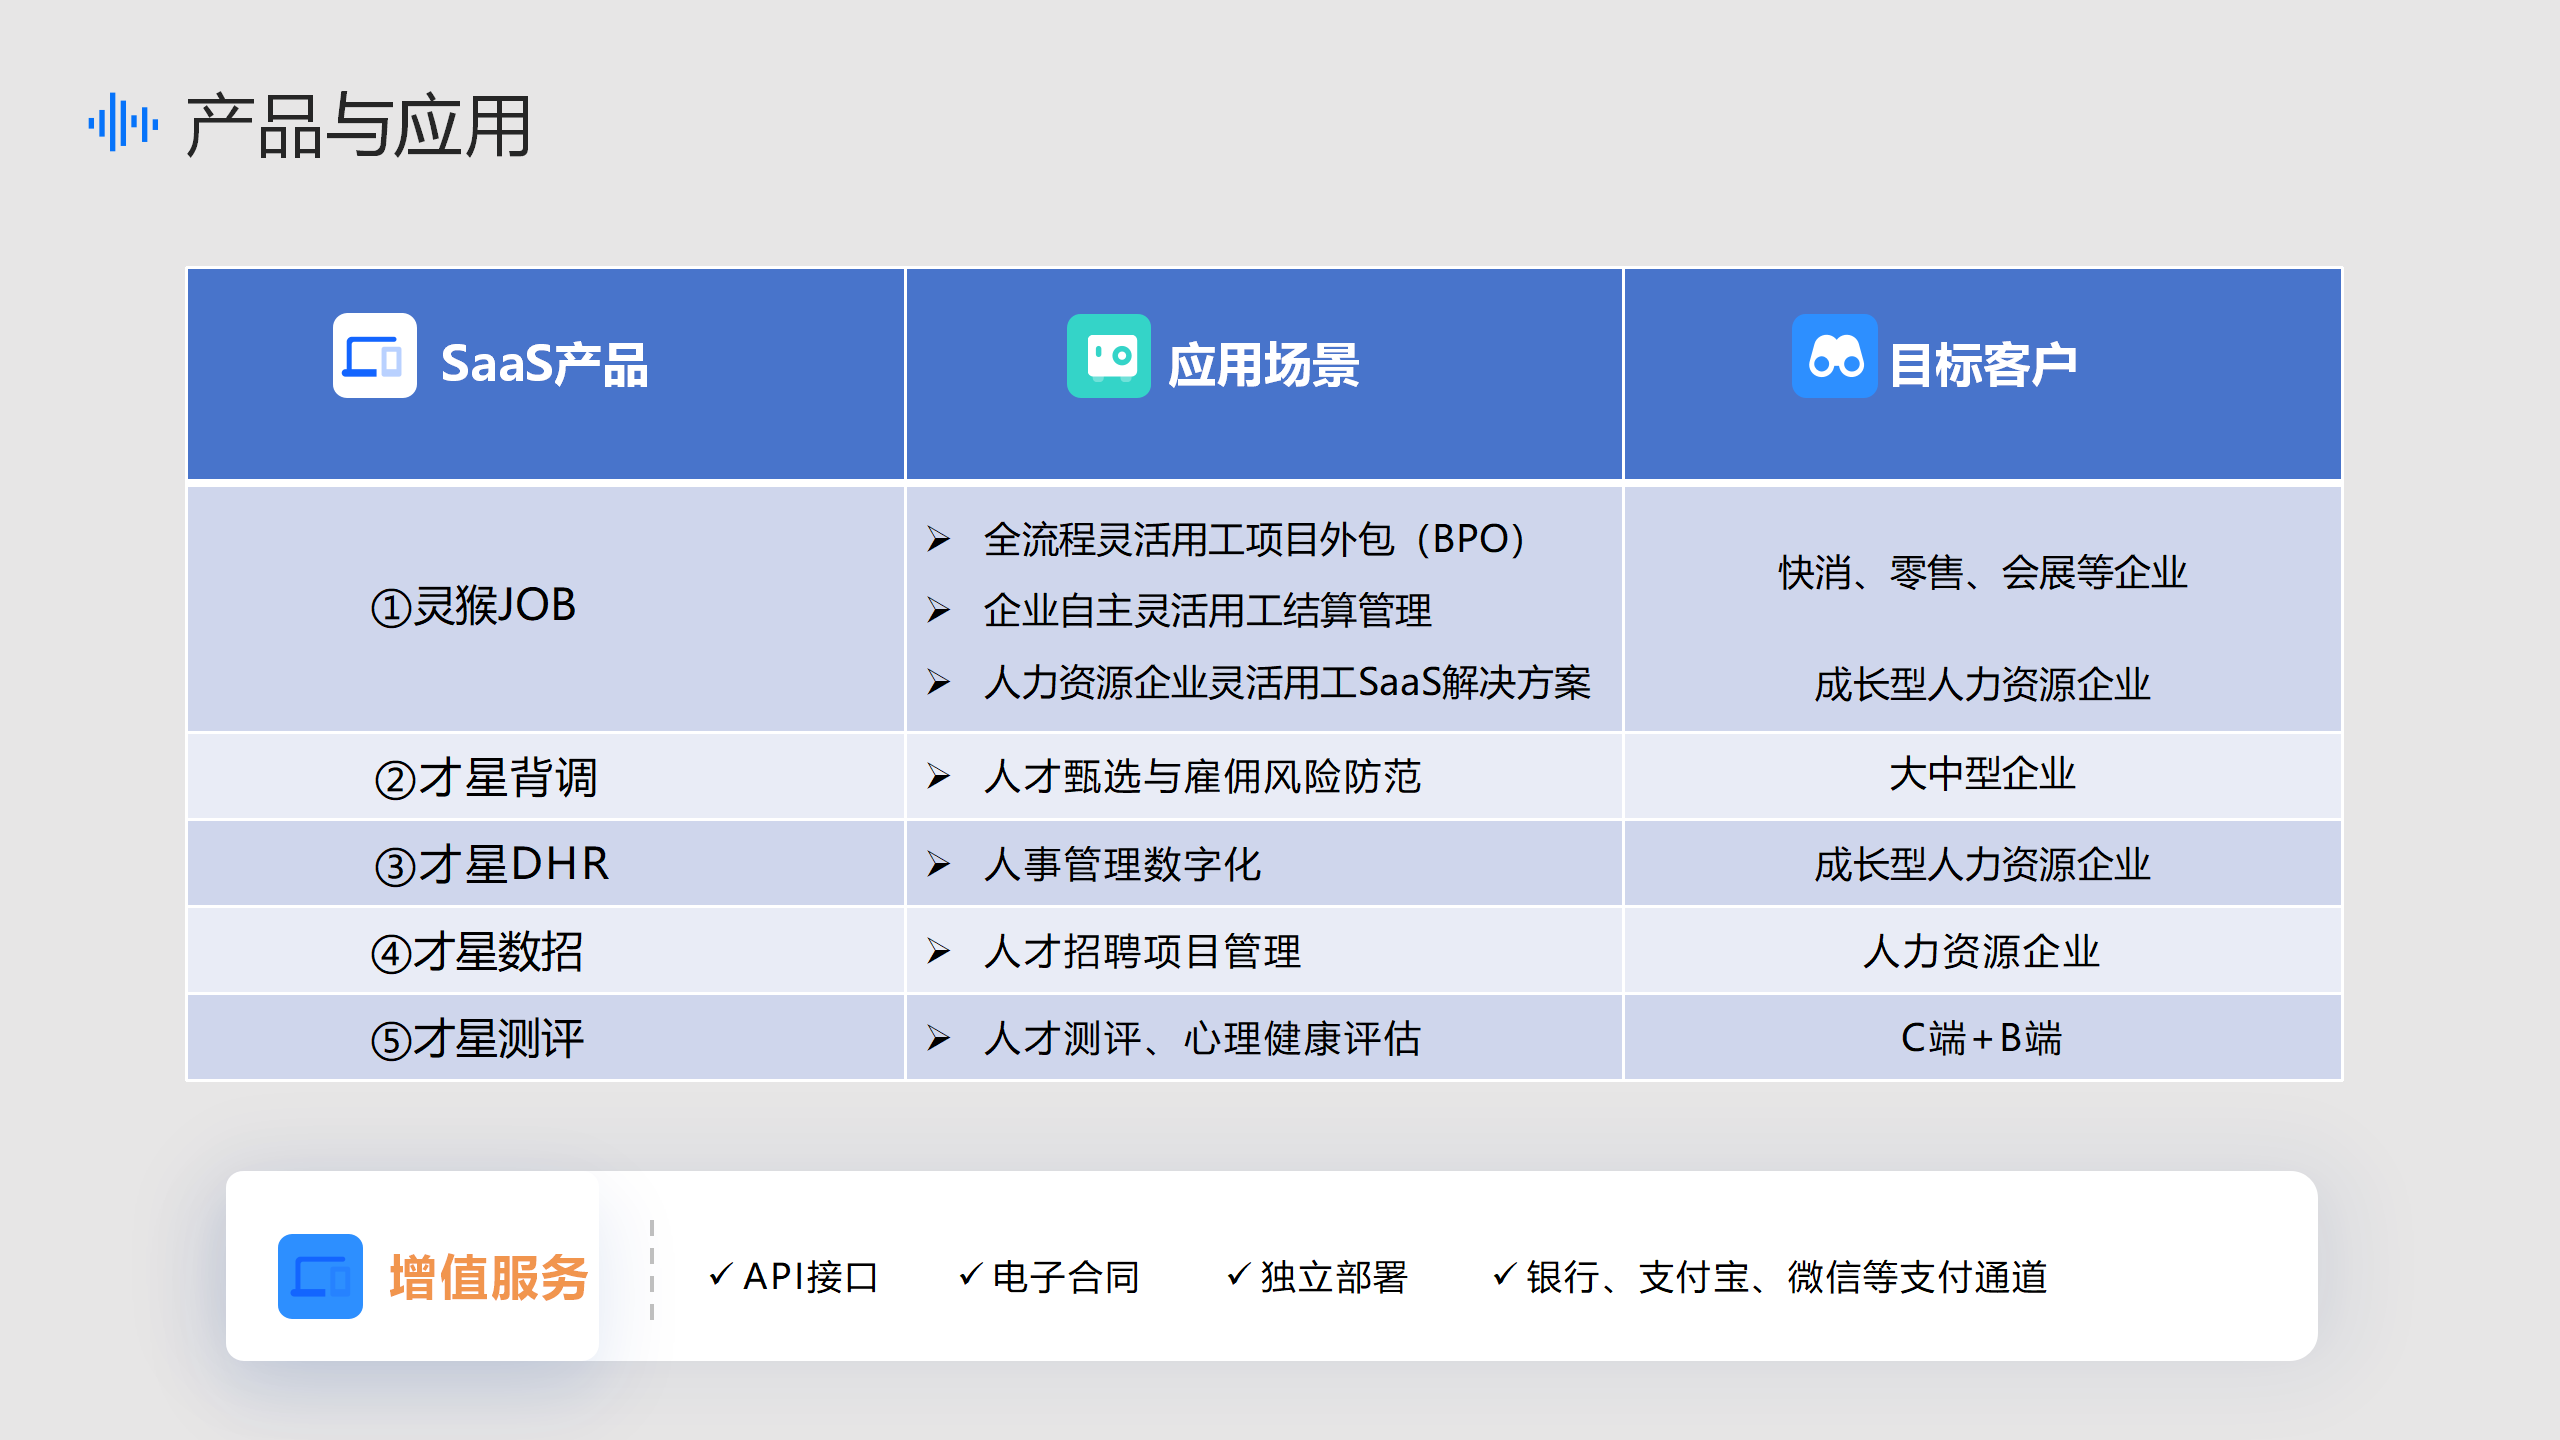The width and height of the screenshot is (2560, 1440).
Task: Click the binoculars icon beside 目标客户
Action: coord(1834,356)
